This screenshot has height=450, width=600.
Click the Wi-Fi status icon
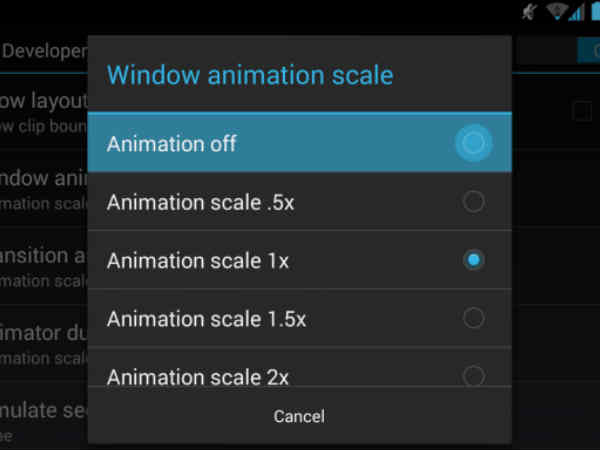557,11
